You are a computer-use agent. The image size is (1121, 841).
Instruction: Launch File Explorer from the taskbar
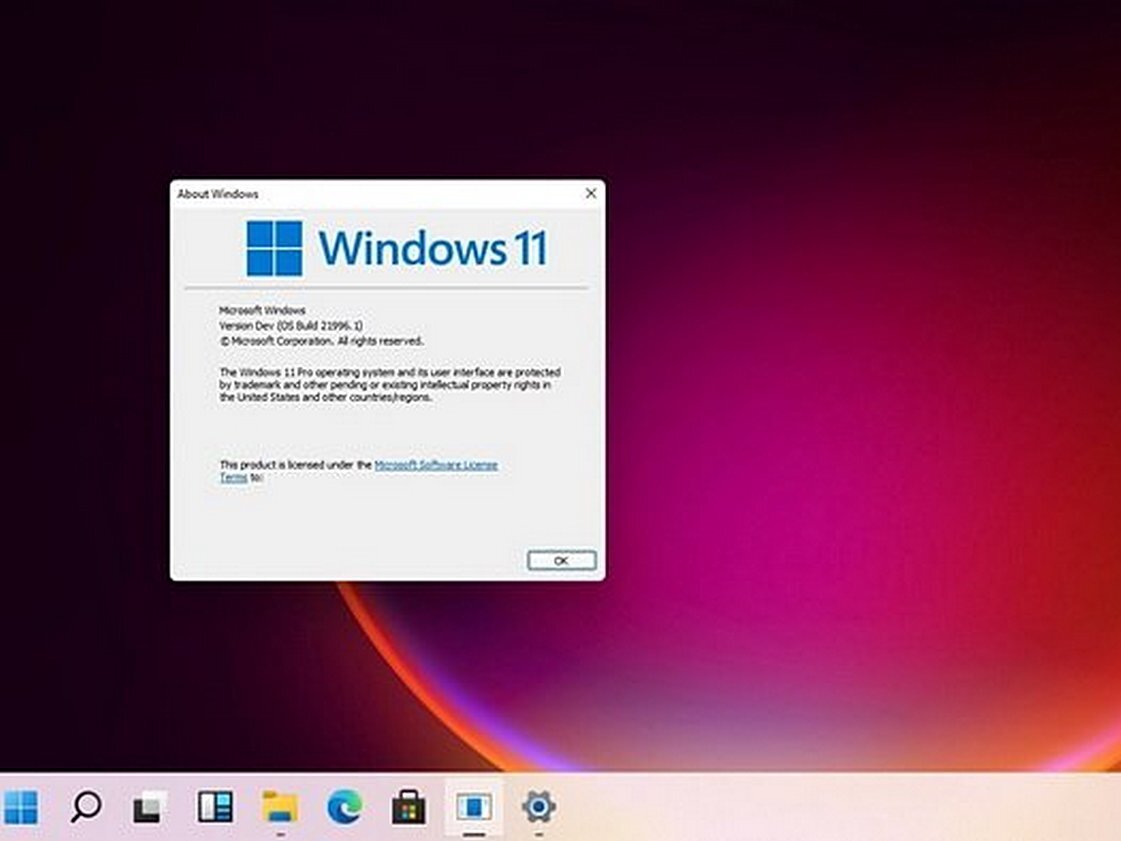click(280, 807)
